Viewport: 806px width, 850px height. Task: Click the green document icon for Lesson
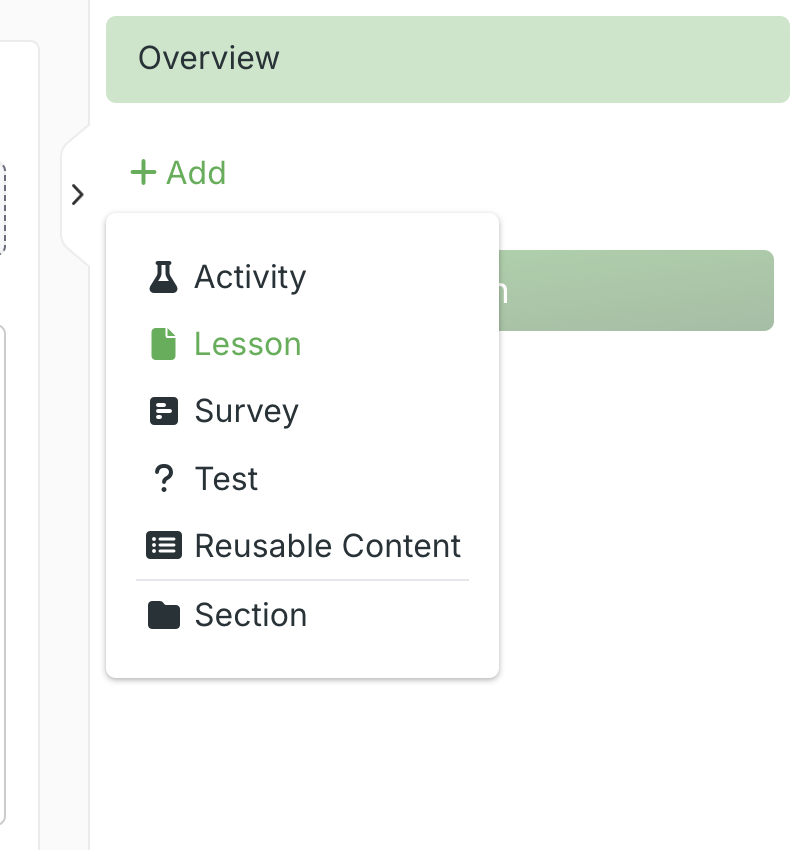163,344
